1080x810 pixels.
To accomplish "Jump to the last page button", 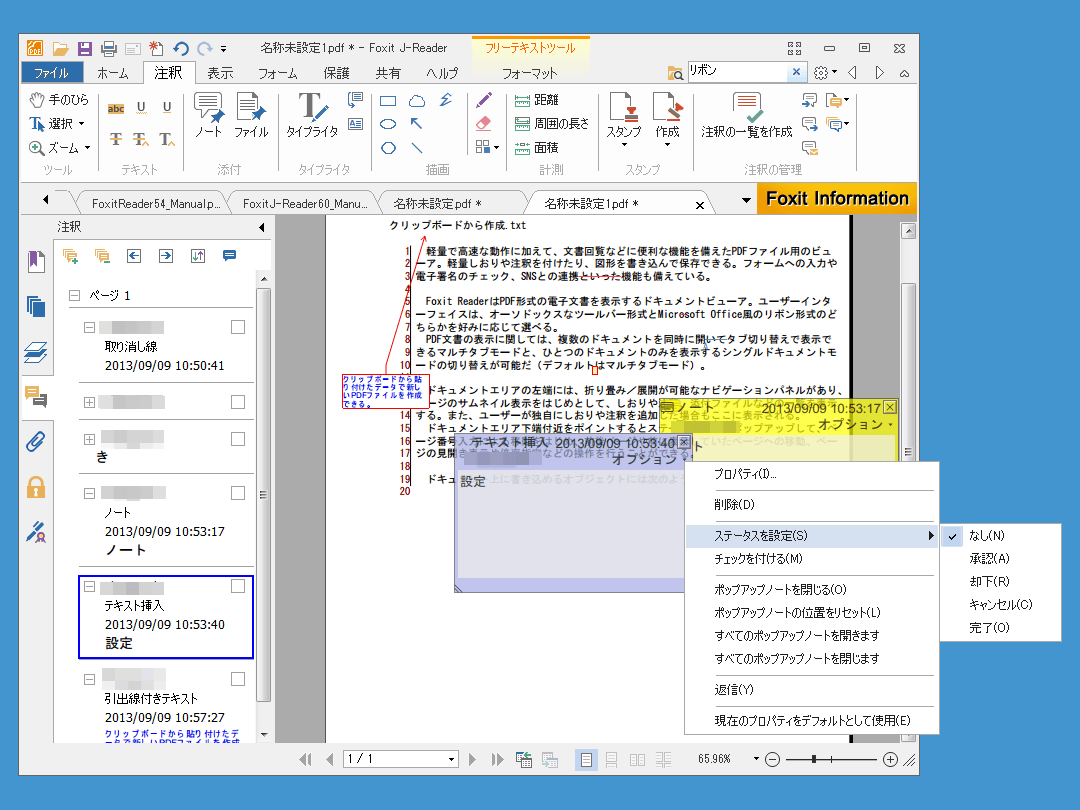I will point(497,759).
